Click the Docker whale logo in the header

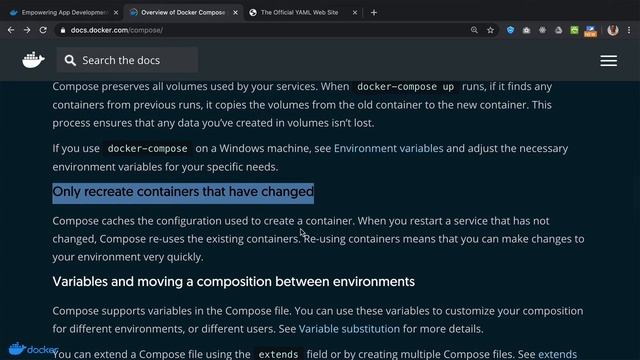pyautogui.click(x=33, y=60)
